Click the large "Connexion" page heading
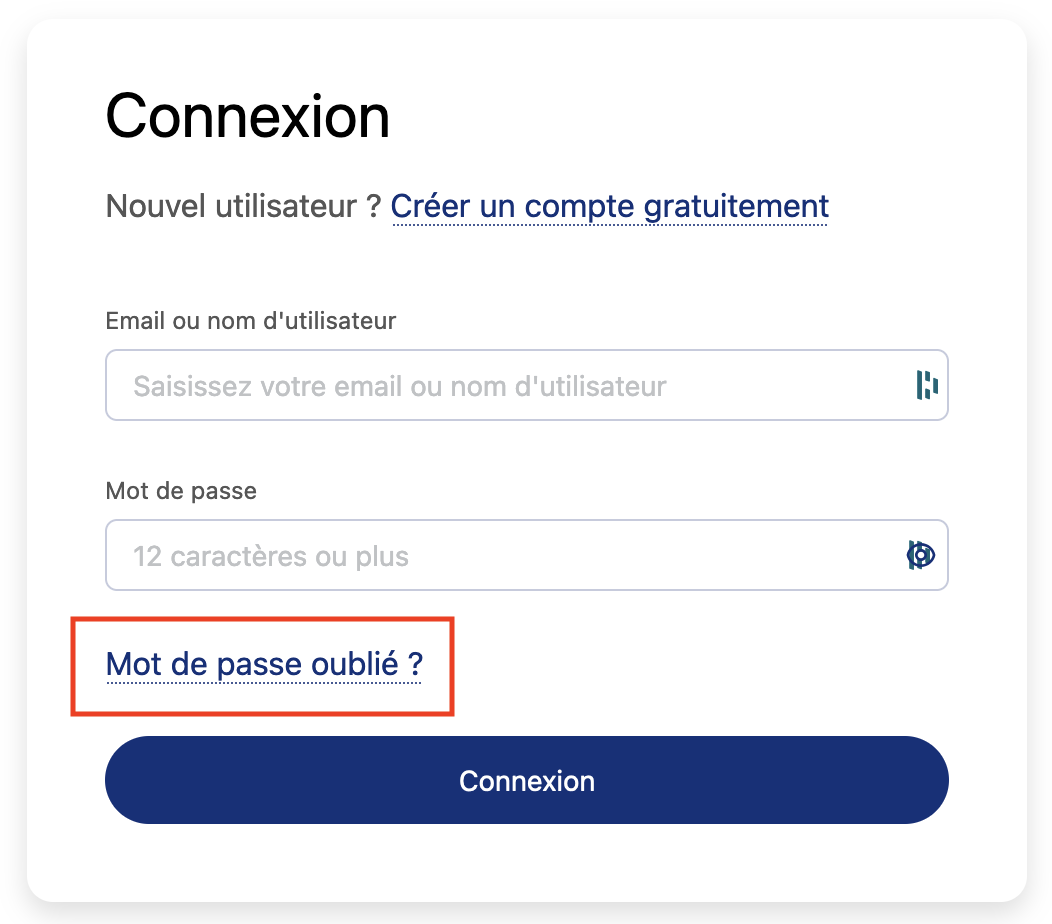 click(247, 116)
